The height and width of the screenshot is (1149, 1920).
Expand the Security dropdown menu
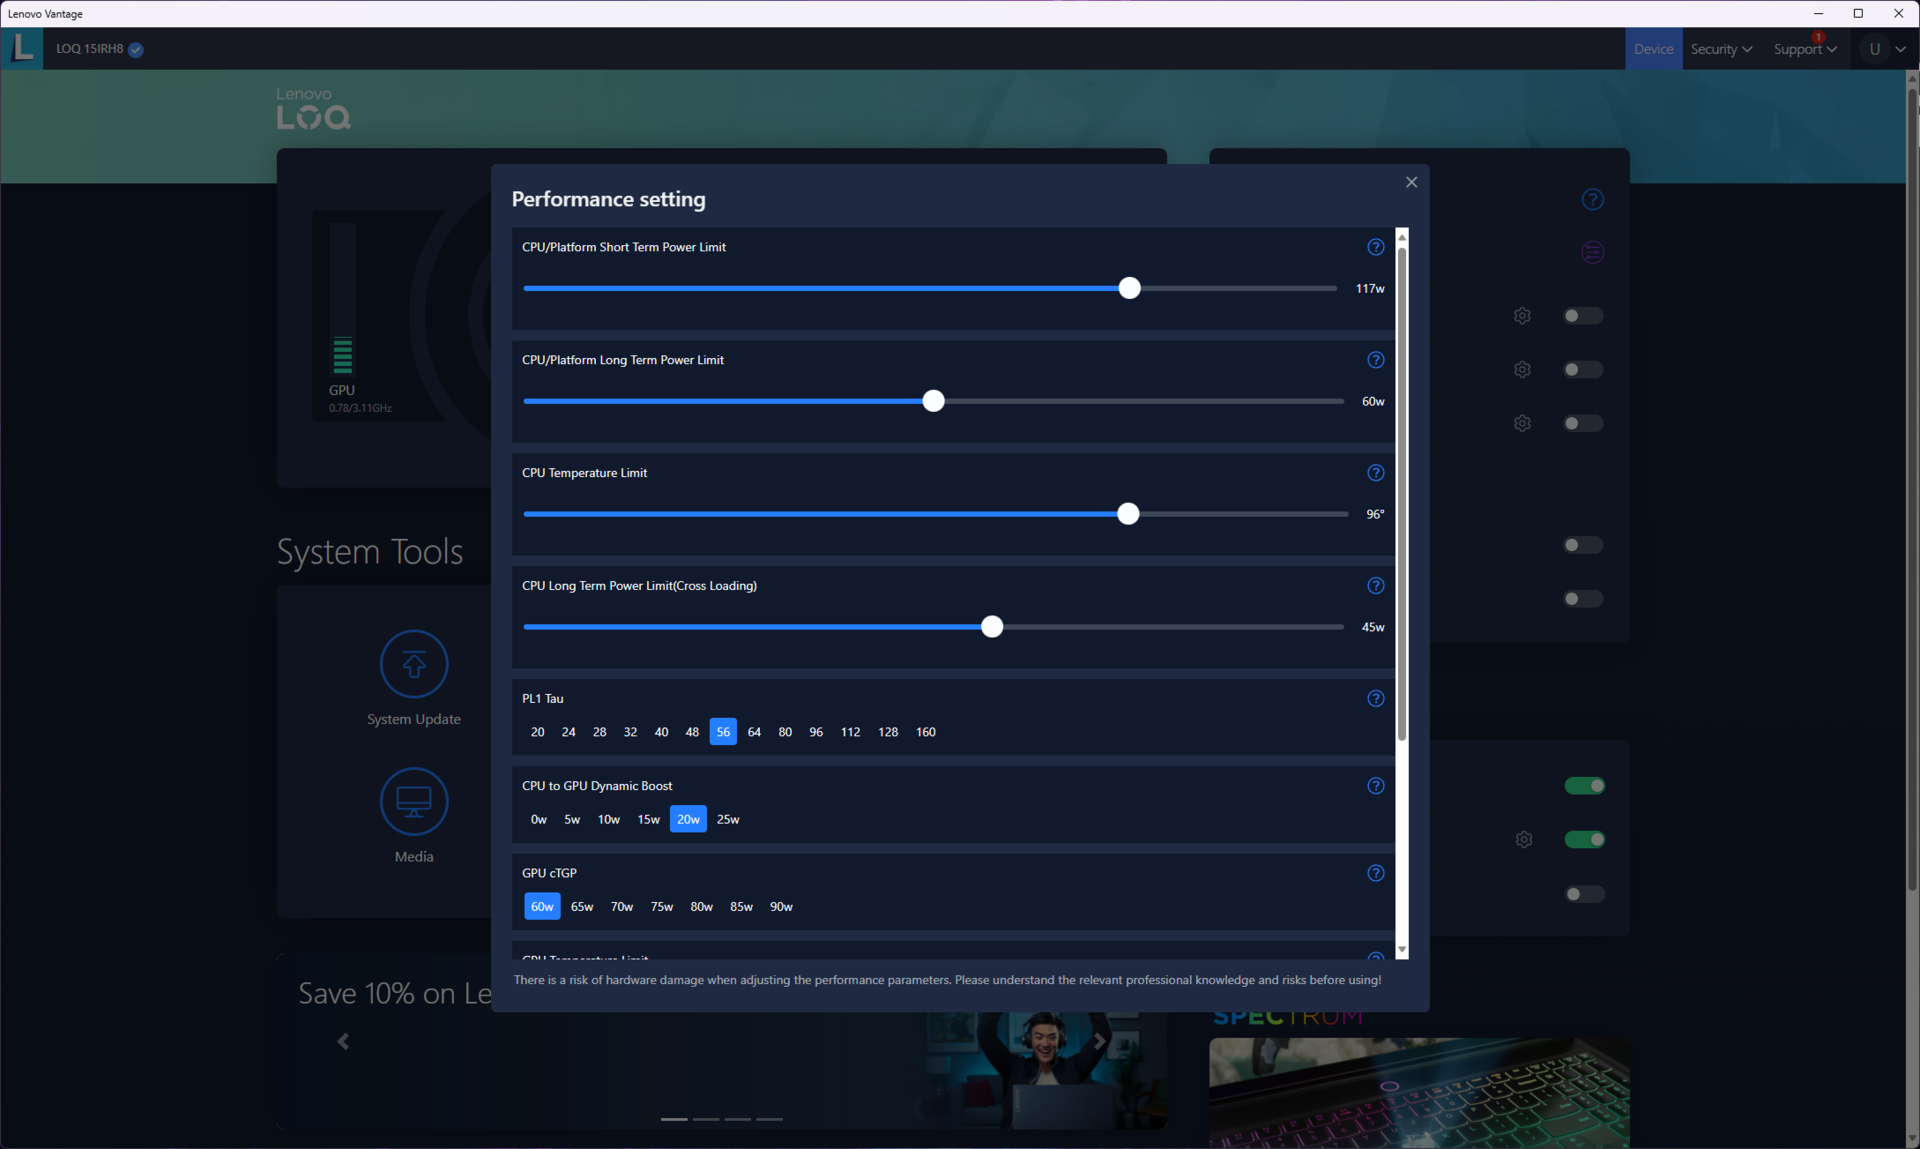click(1721, 49)
